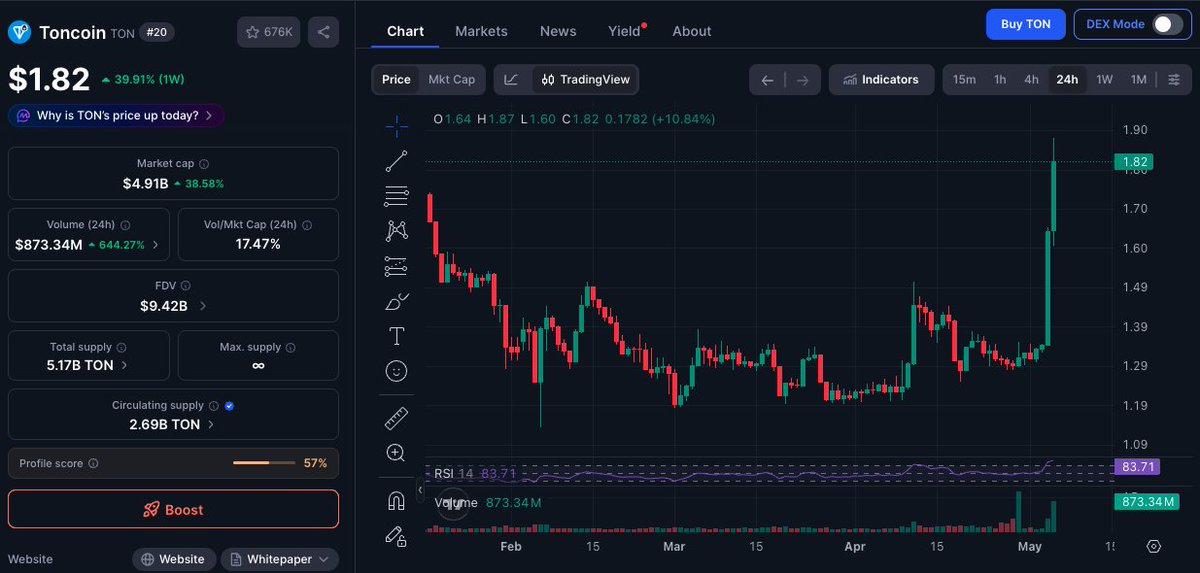Image resolution: width=1200 pixels, height=573 pixels.
Task: Set chart interval to 15m
Action: 964,80
